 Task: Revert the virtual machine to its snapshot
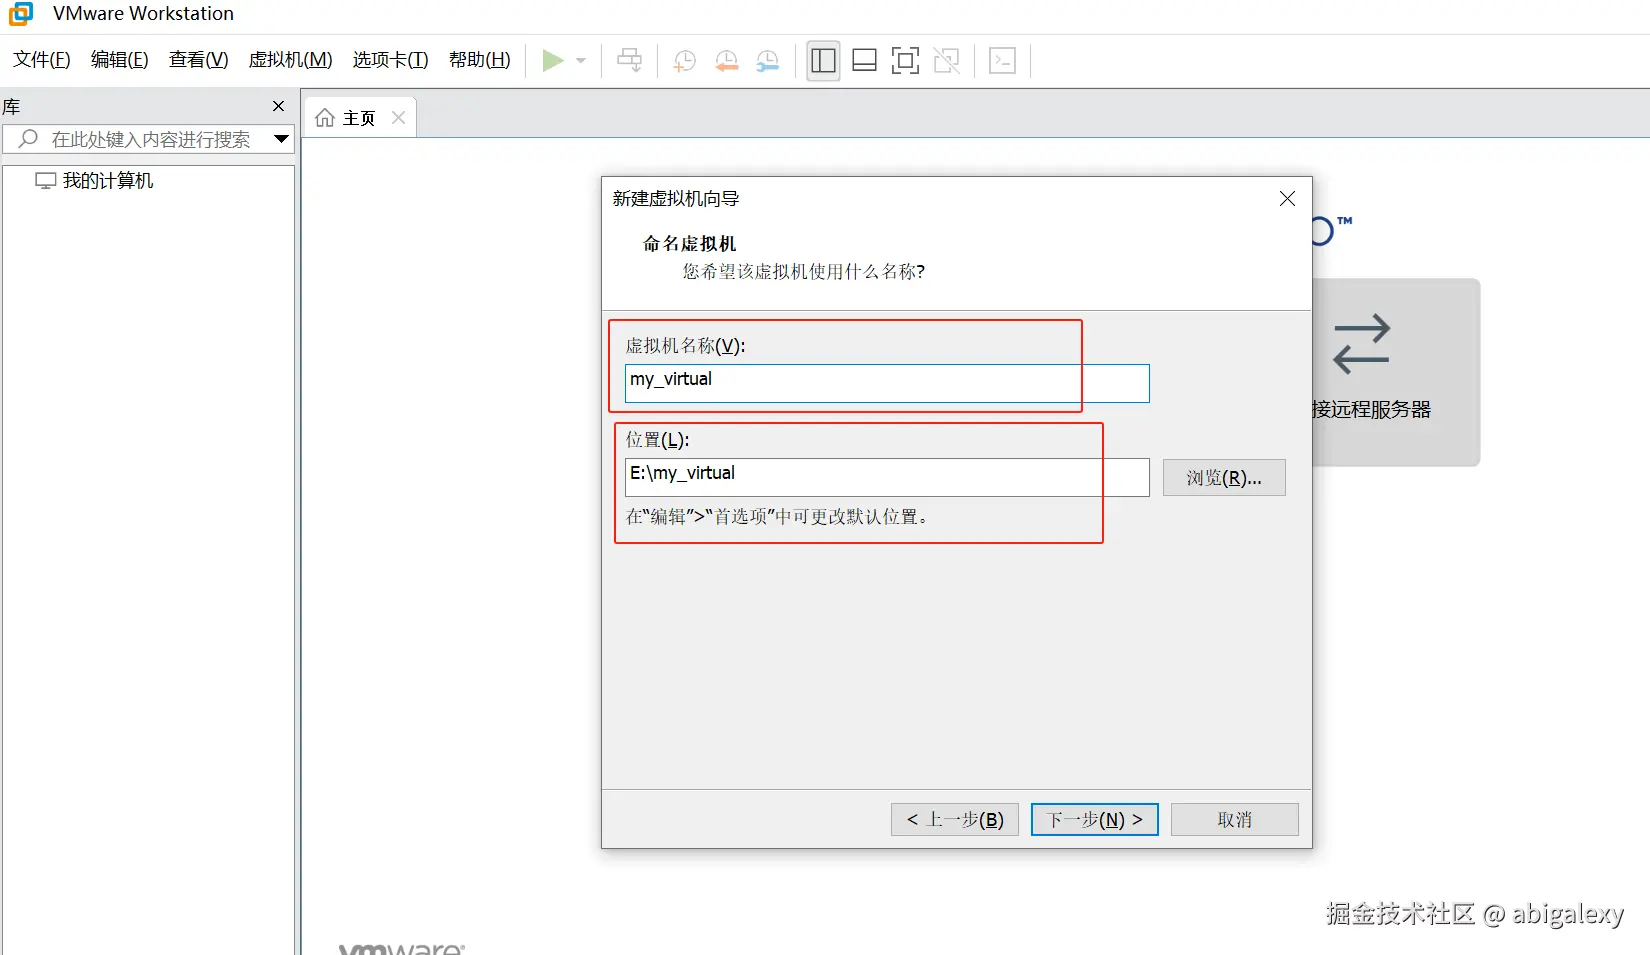pos(726,60)
